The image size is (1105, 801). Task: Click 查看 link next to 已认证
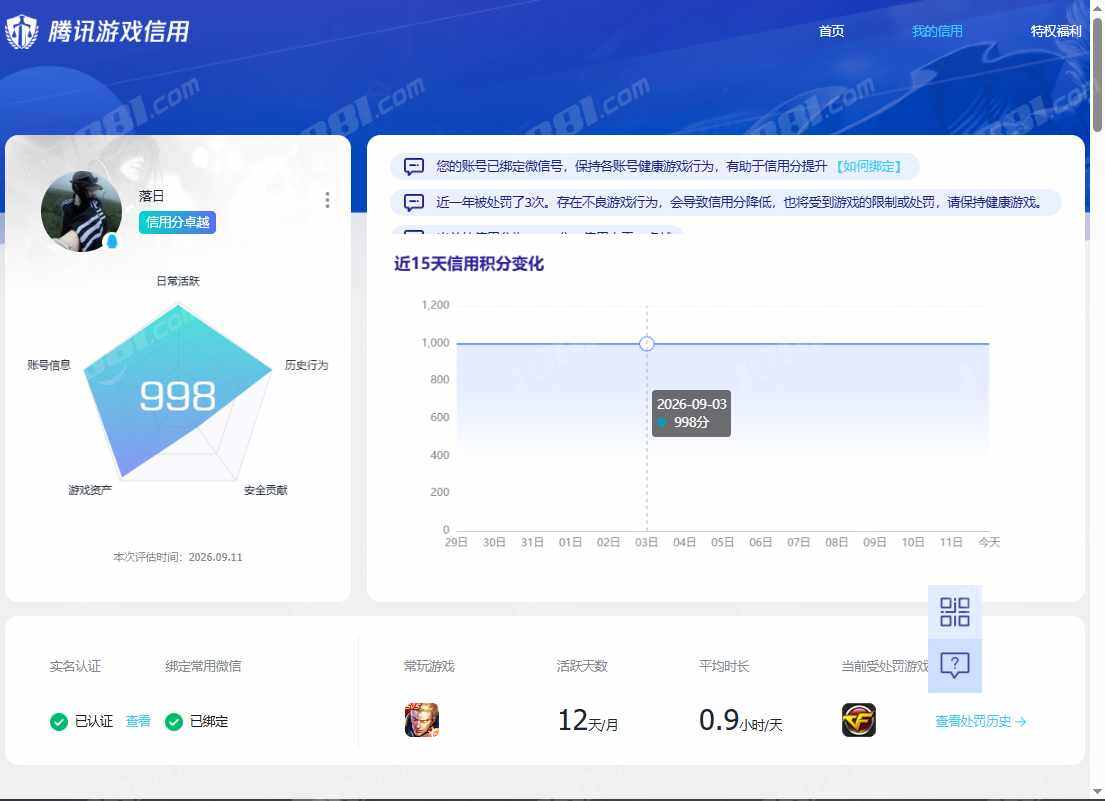tap(138, 721)
